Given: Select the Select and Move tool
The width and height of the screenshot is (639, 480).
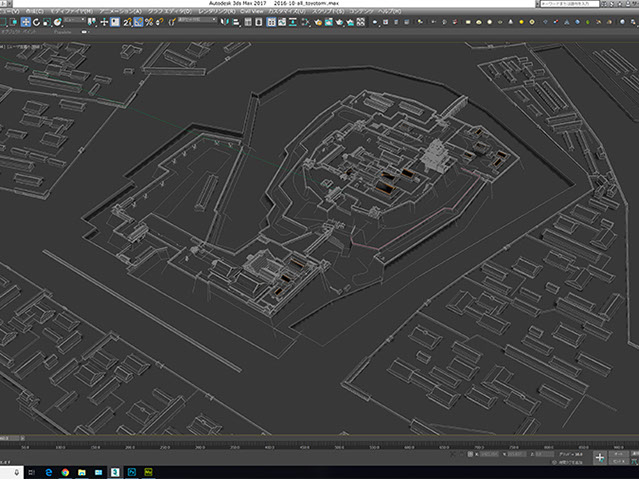Looking at the screenshot, I should (x=26, y=21).
